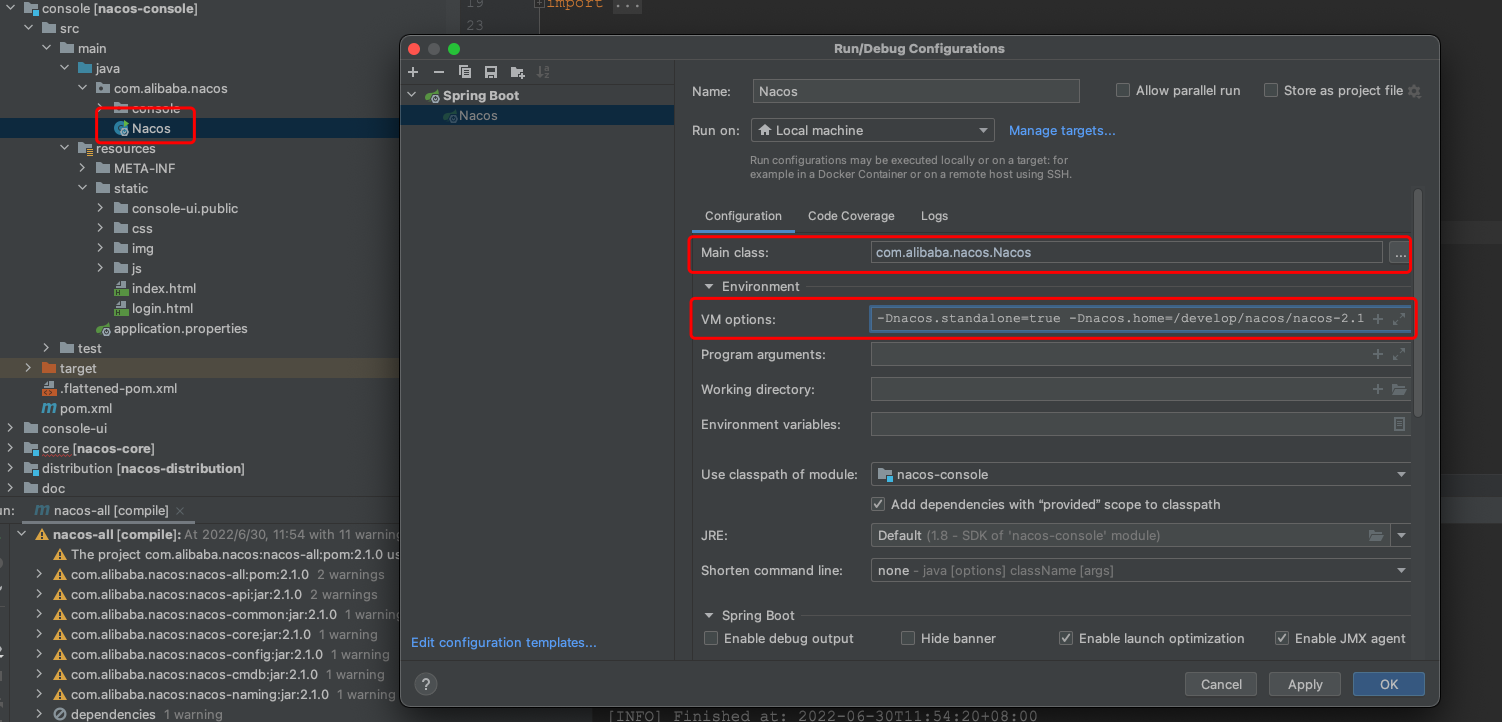
Task: Switch to the Configuration tab
Action: click(743, 216)
